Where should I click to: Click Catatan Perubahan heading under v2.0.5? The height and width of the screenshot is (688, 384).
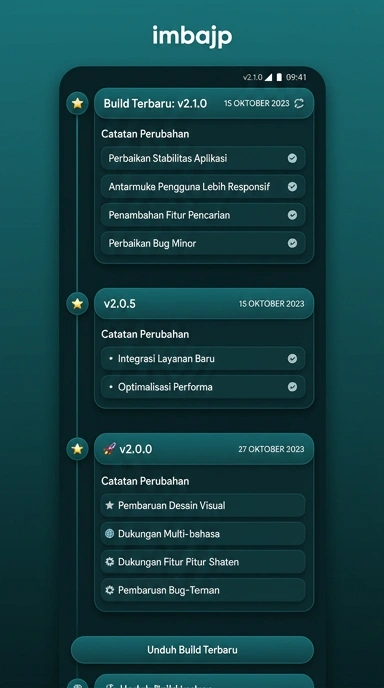(145, 334)
